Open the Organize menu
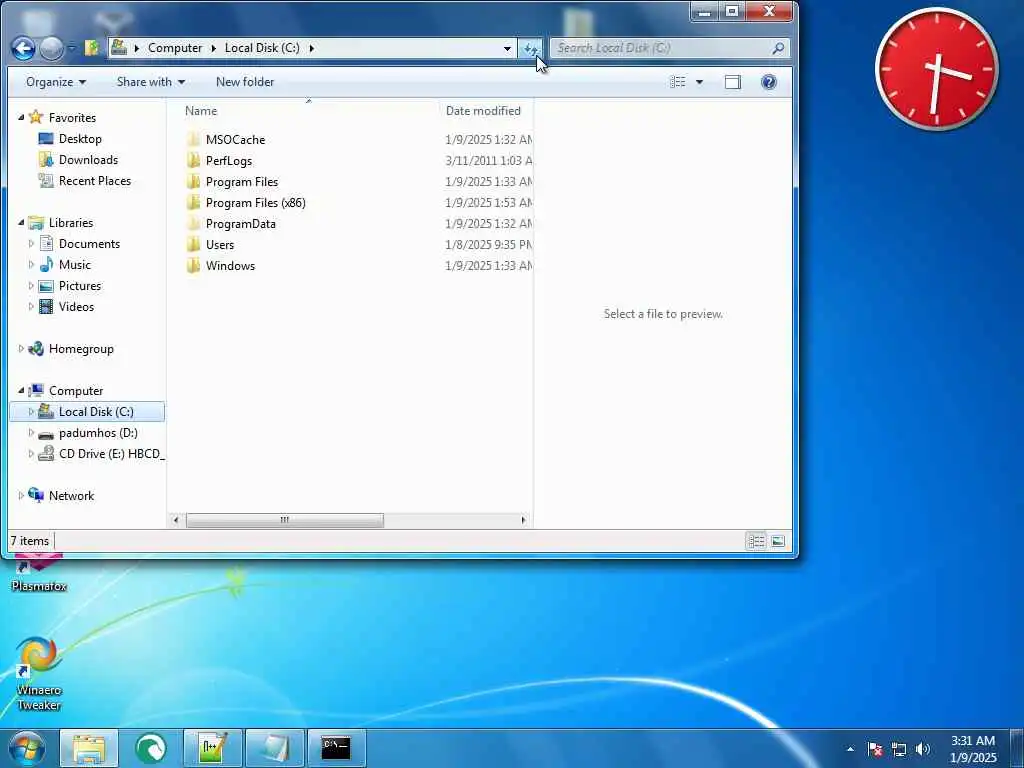 (x=56, y=82)
